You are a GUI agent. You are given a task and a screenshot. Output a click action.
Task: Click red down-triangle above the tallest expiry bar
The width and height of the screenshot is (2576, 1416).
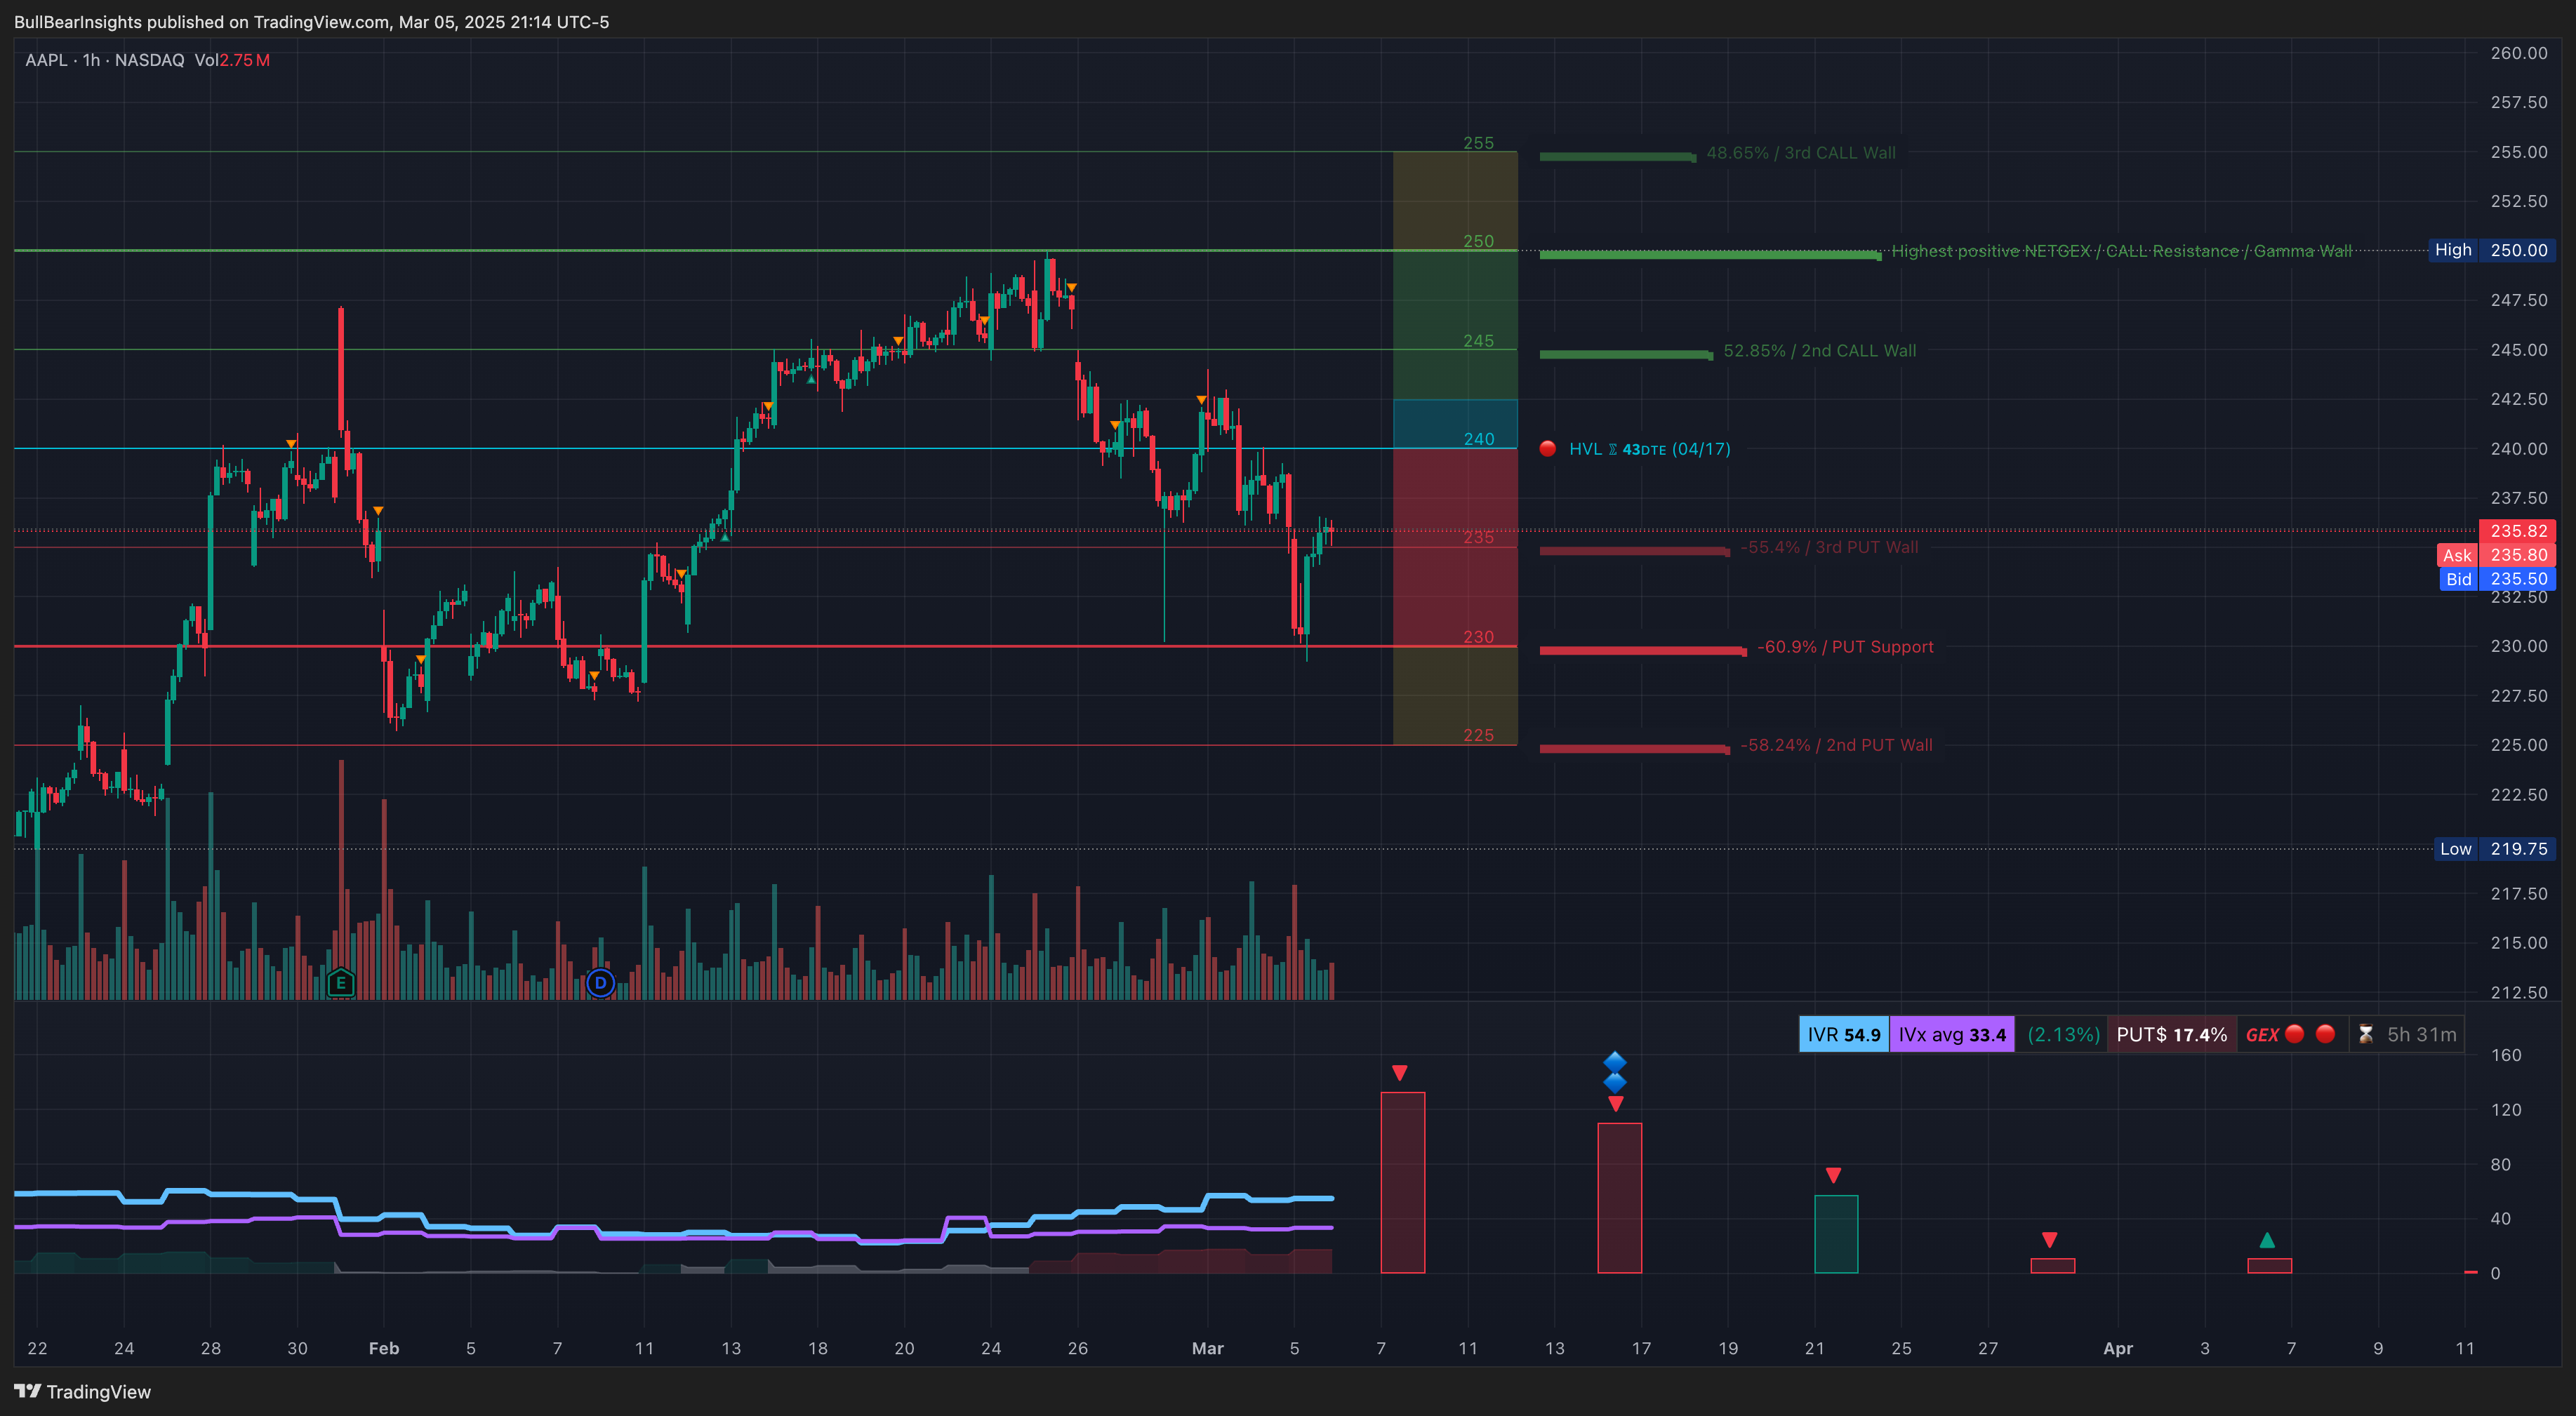coord(1400,1073)
